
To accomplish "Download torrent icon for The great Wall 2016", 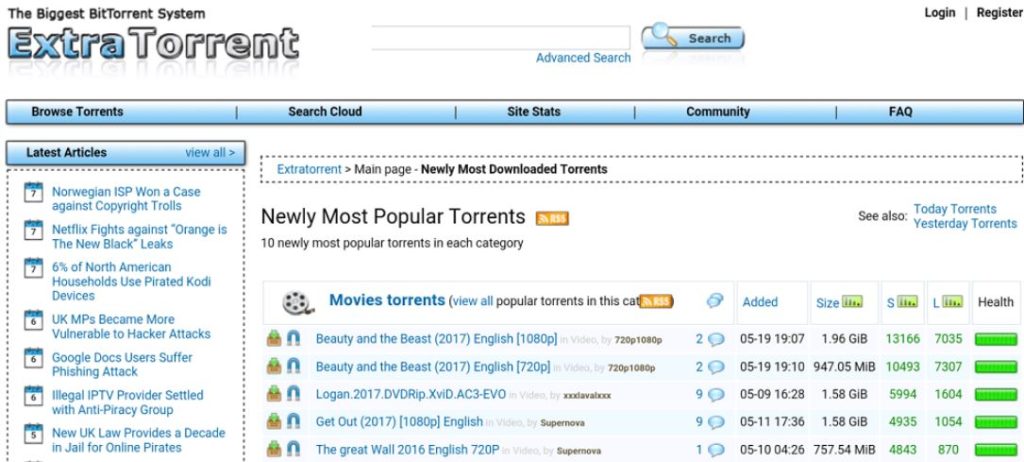I will [274, 450].
